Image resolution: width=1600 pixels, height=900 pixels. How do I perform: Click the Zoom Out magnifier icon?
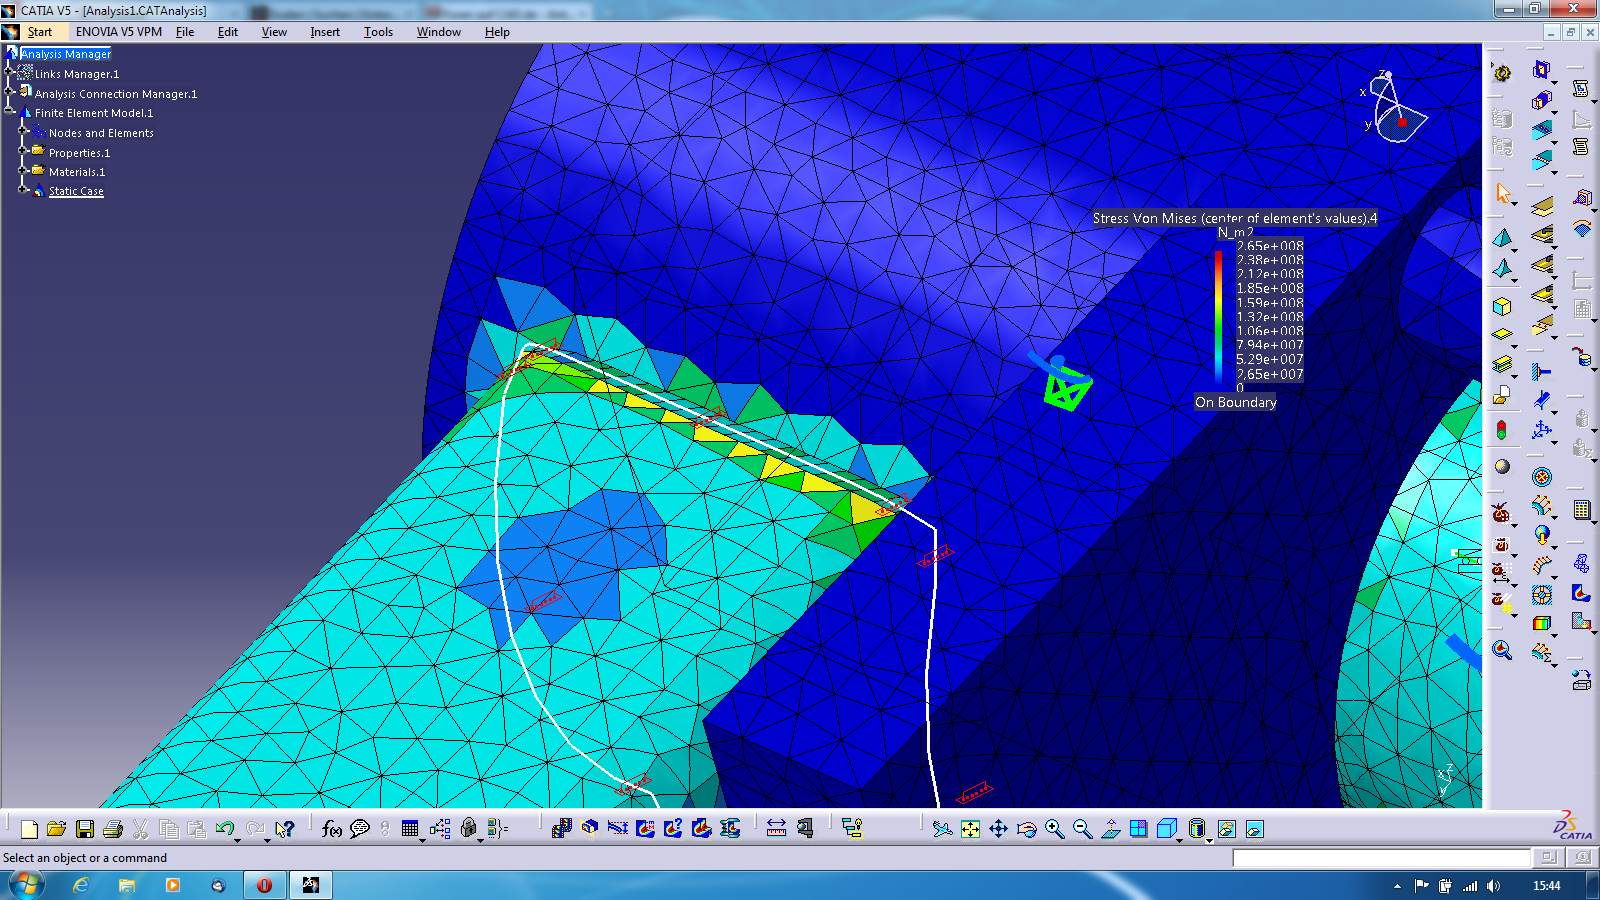pos(1083,829)
